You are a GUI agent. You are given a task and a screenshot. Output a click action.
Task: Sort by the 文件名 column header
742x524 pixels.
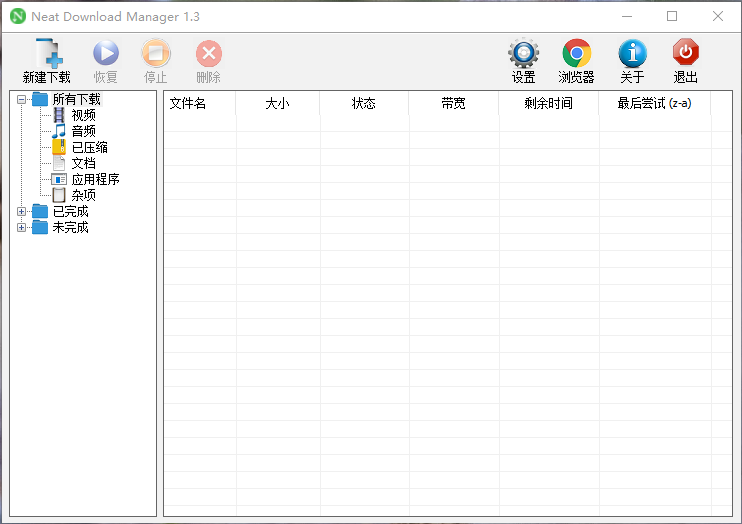pos(200,103)
